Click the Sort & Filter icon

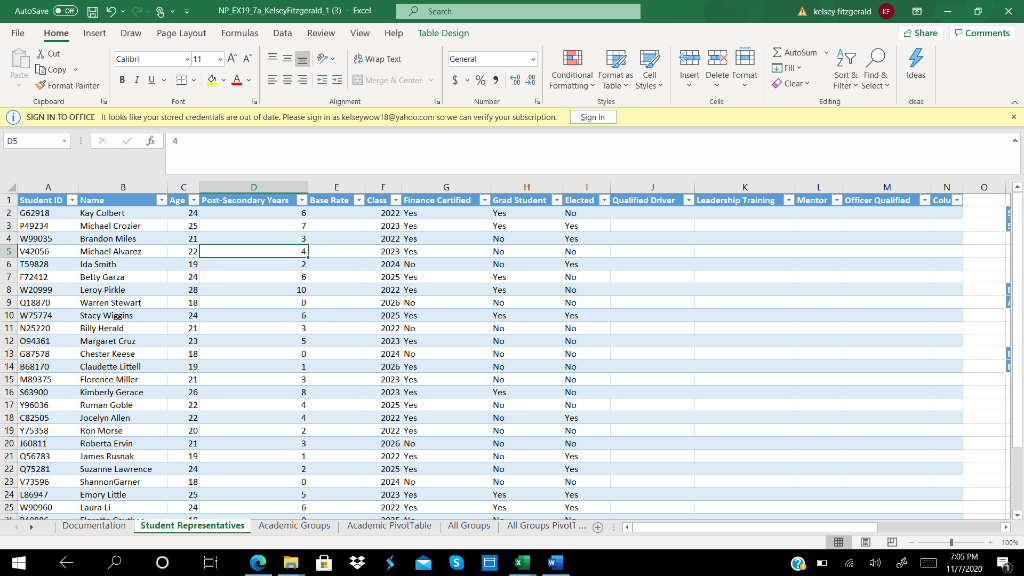pos(845,60)
